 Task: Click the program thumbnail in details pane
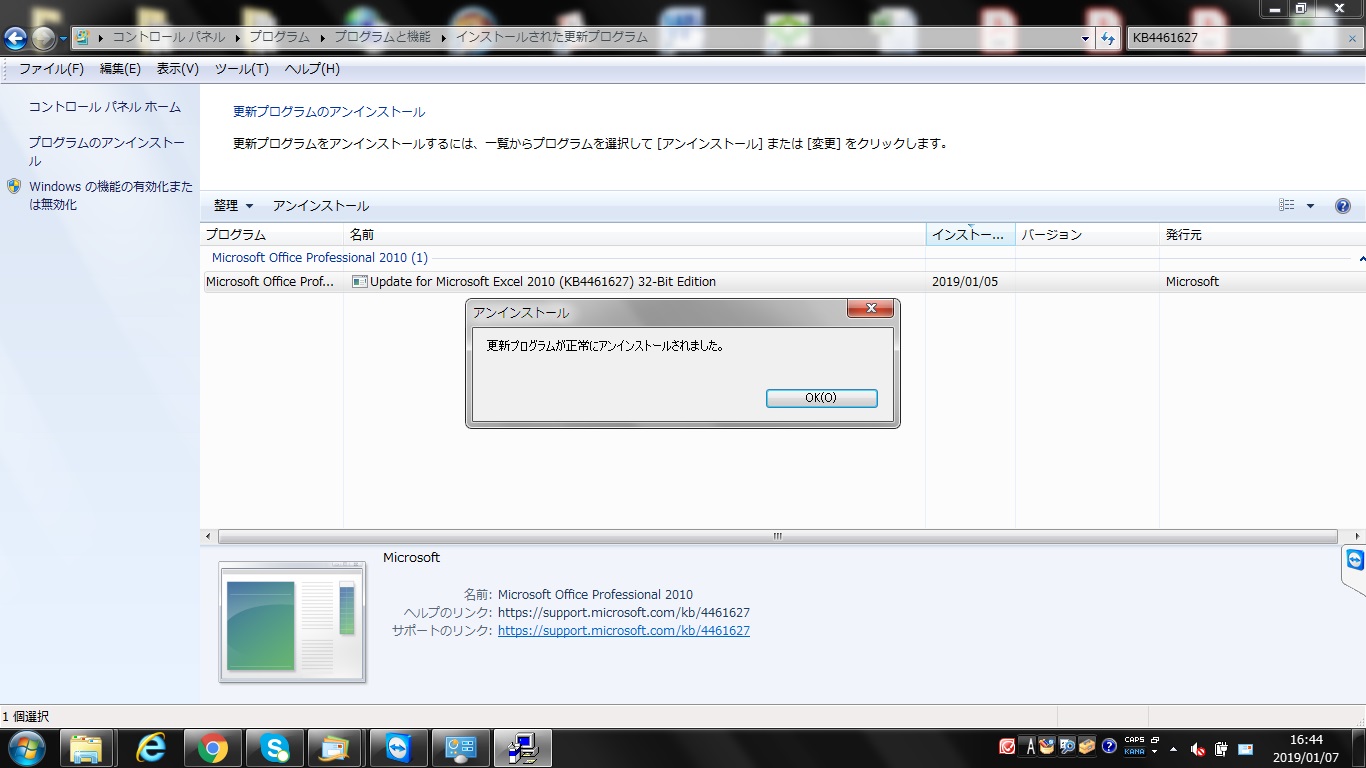(292, 622)
